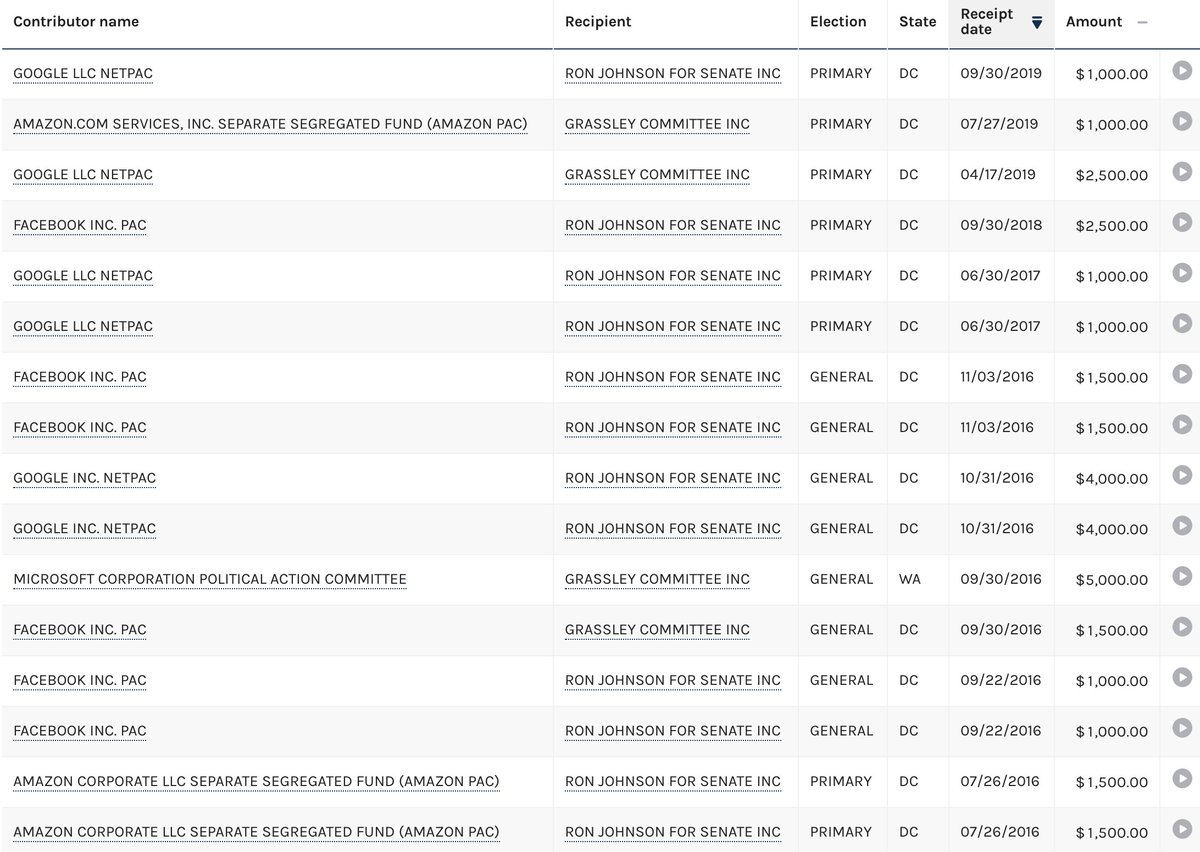
Task: Select the receipt date 04/17/2019
Action: click(x=999, y=175)
